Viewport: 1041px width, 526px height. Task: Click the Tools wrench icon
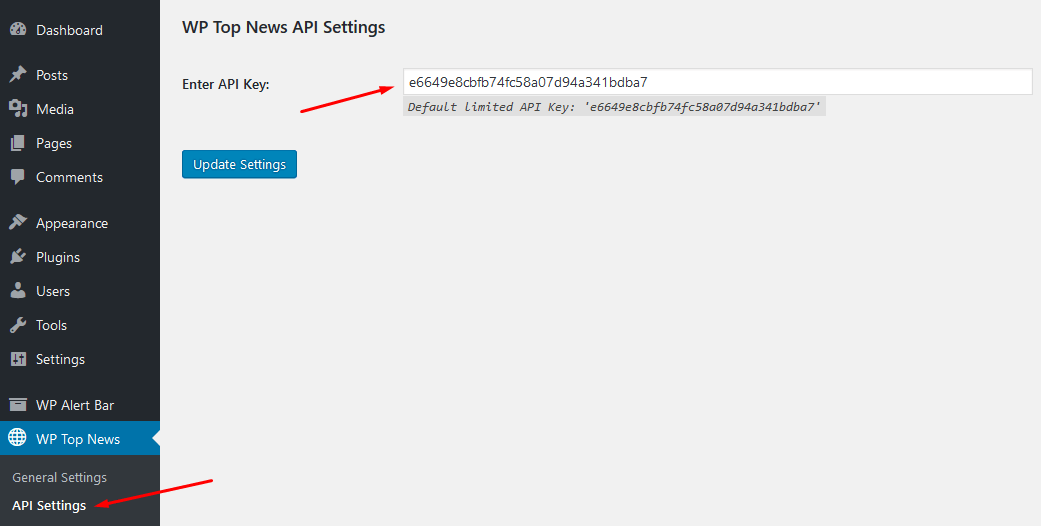(18, 325)
